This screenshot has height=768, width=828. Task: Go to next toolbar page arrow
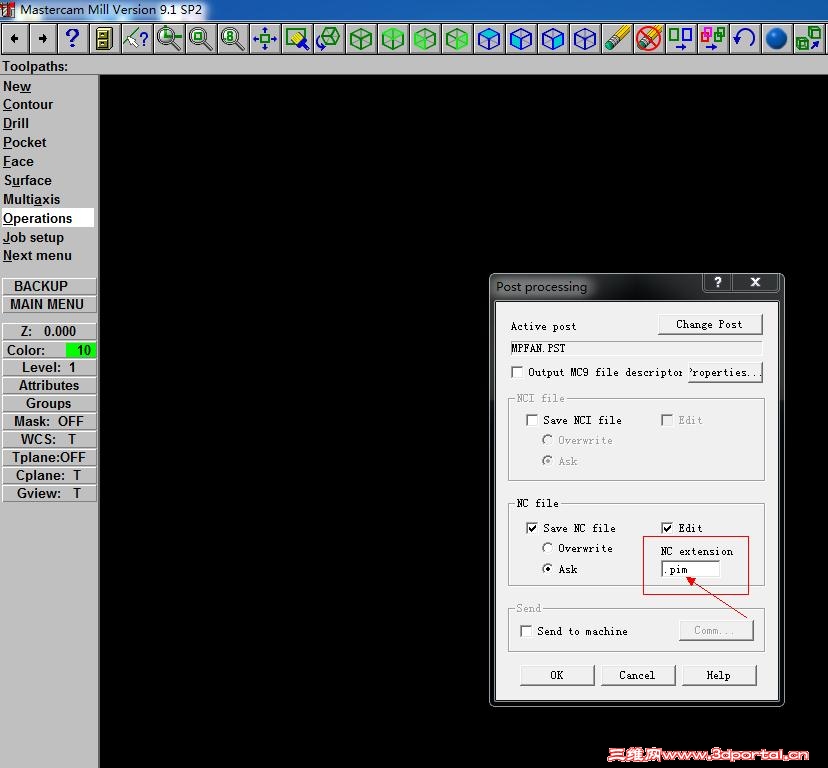(x=42, y=39)
